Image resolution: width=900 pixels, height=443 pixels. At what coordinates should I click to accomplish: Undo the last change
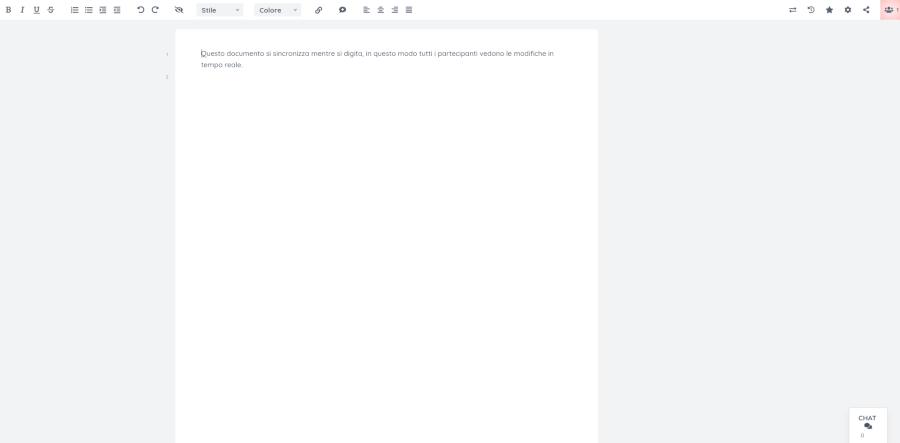141,10
